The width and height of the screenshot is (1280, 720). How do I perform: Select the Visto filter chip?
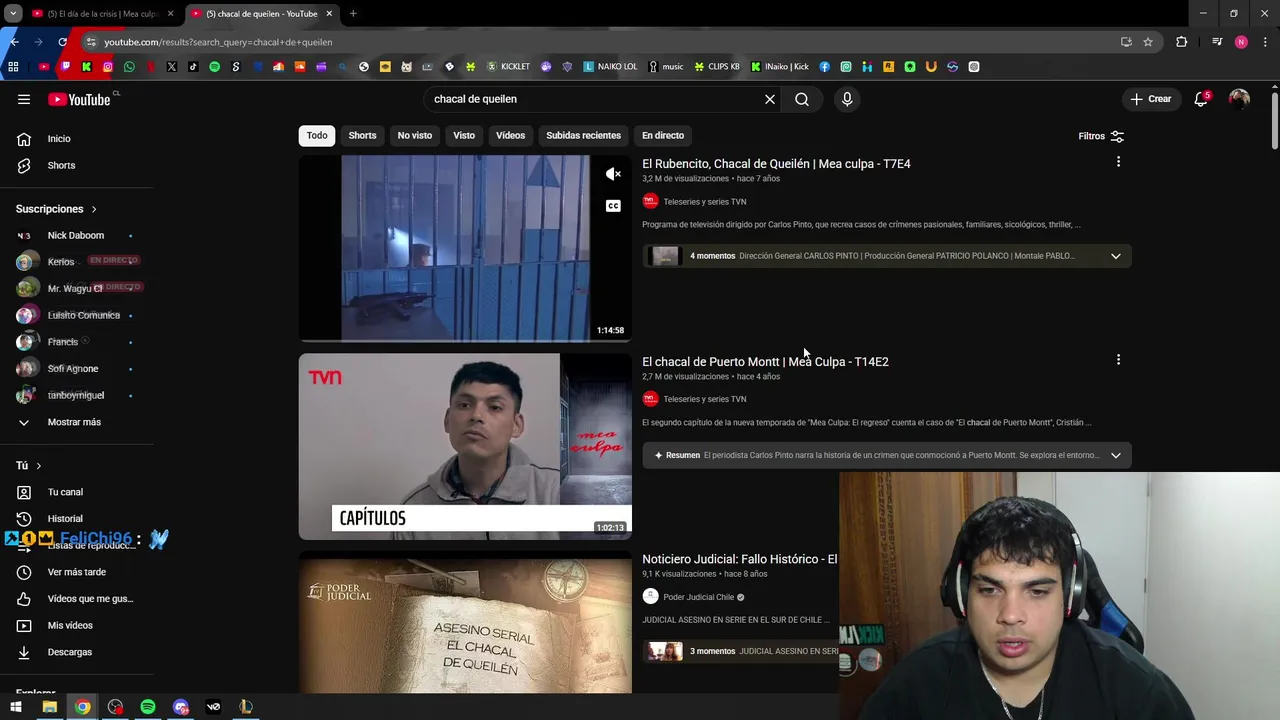pyautogui.click(x=464, y=135)
